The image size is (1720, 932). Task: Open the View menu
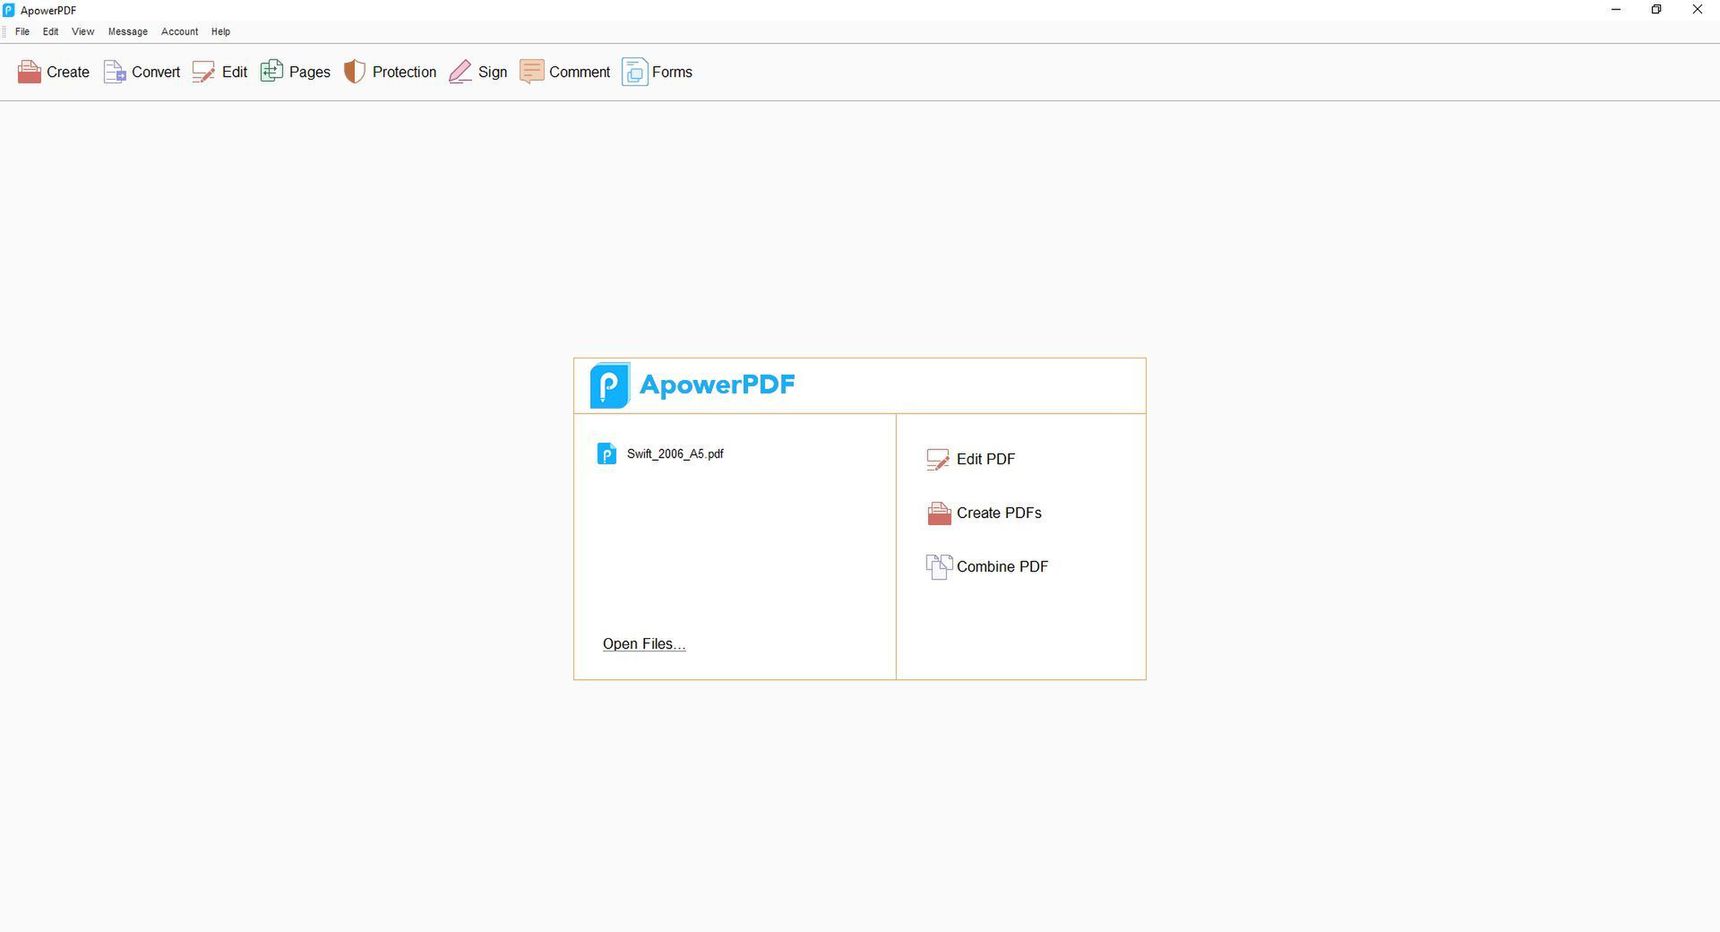pyautogui.click(x=83, y=32)
